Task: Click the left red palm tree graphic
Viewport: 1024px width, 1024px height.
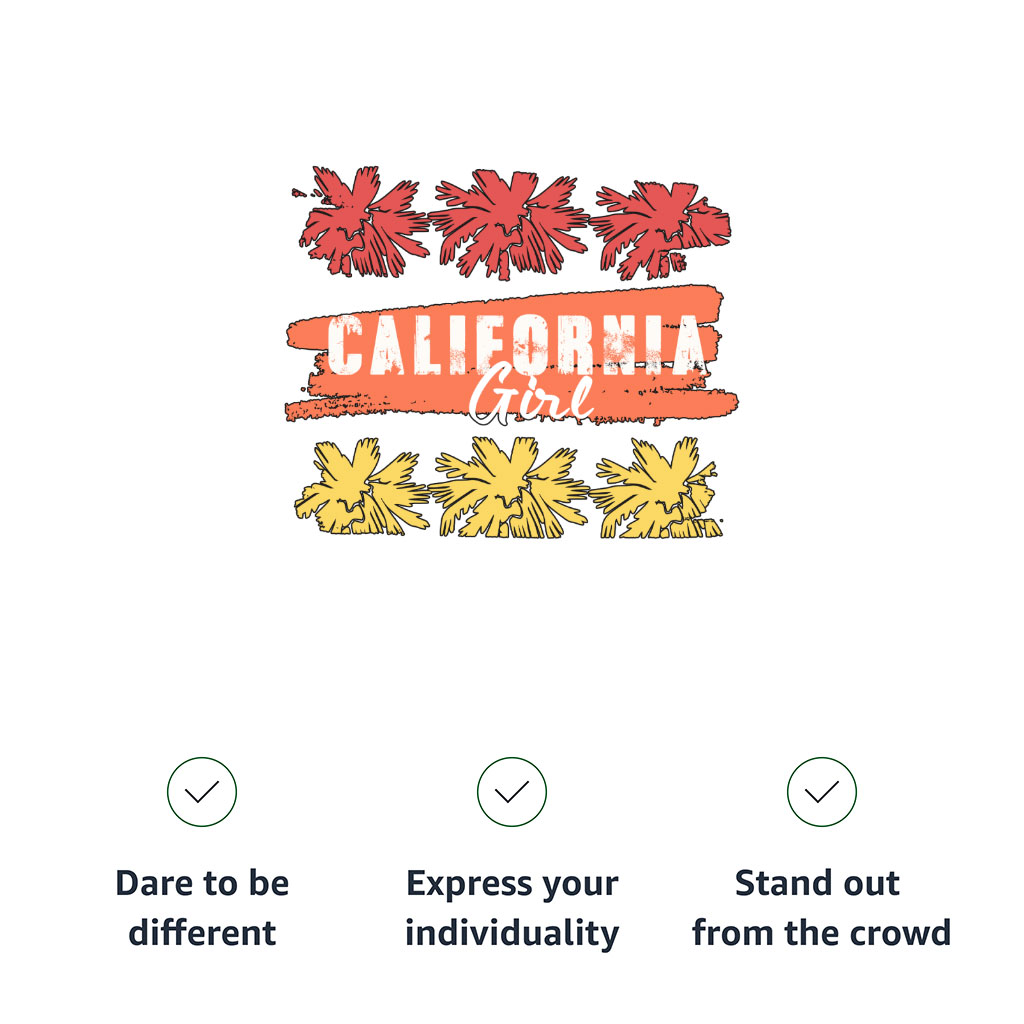Action: click(x=361, y=222)
